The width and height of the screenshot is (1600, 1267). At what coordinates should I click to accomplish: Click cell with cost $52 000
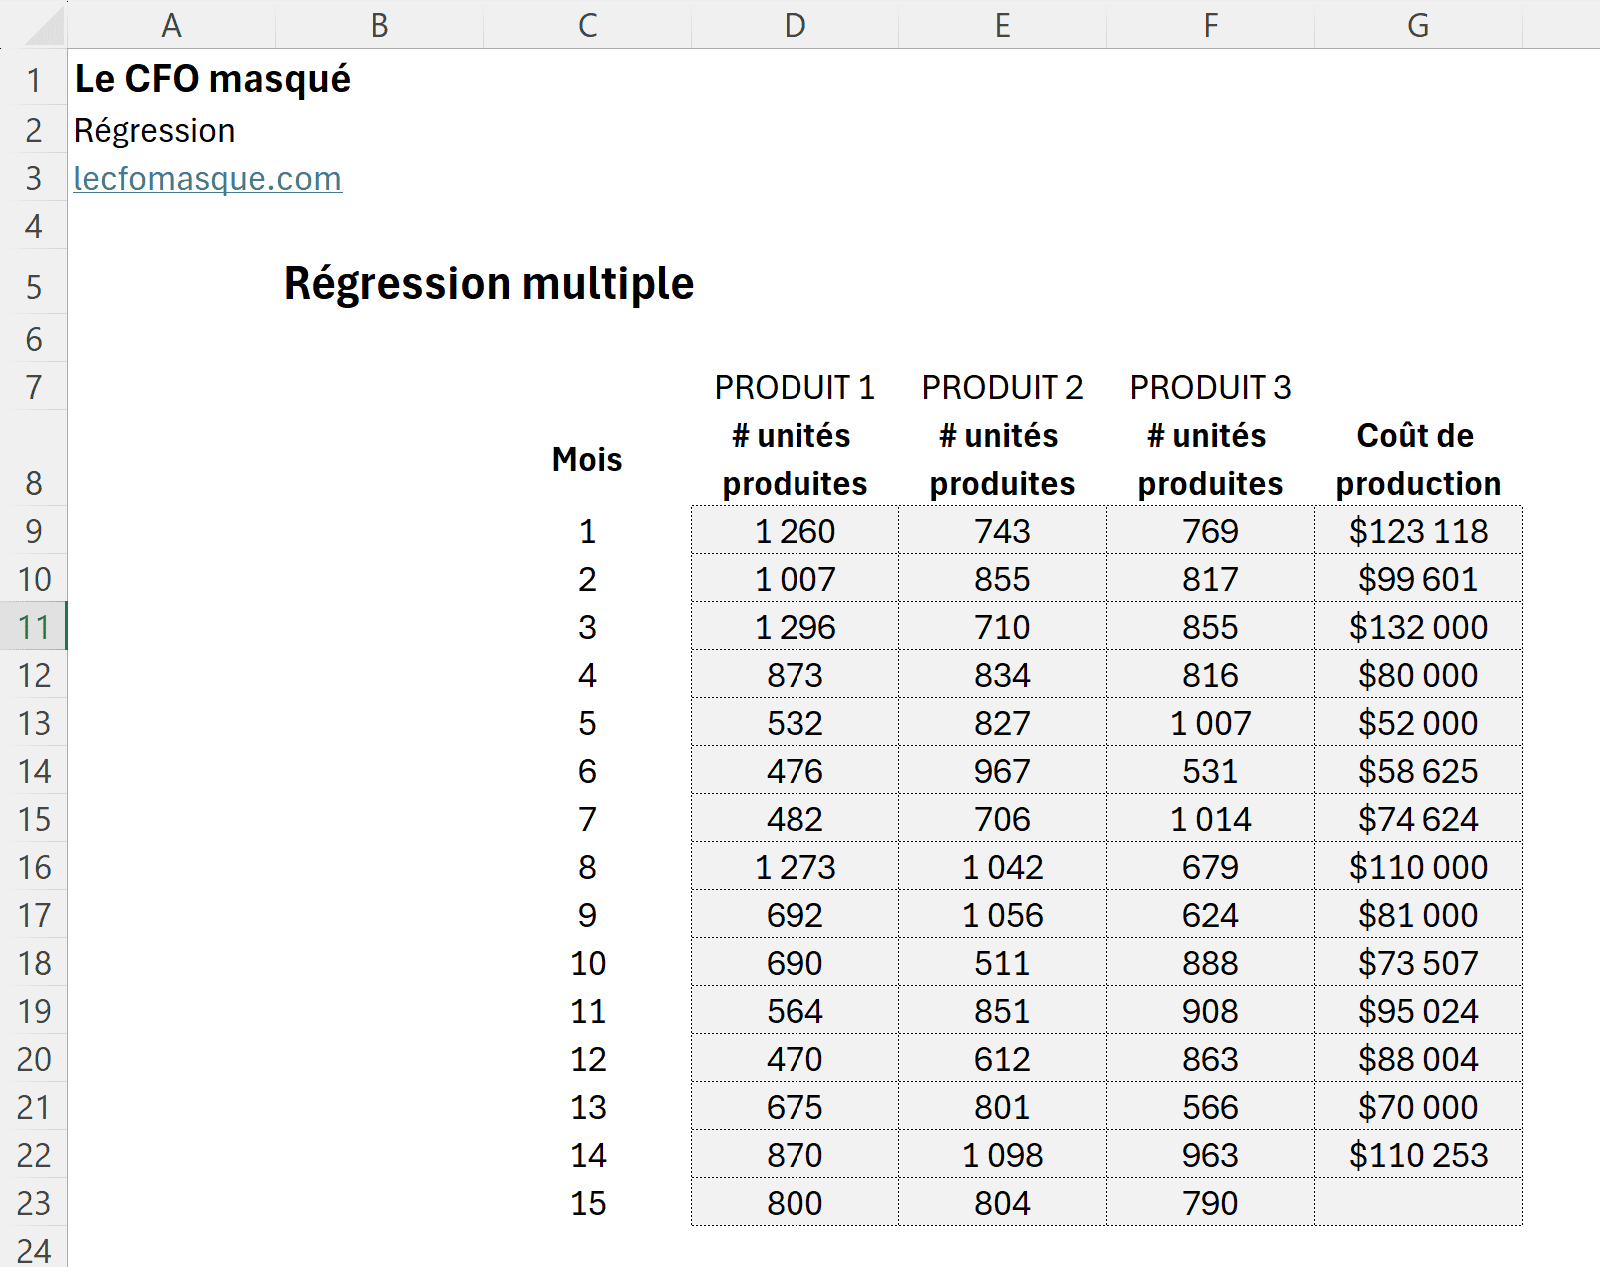1417,723
